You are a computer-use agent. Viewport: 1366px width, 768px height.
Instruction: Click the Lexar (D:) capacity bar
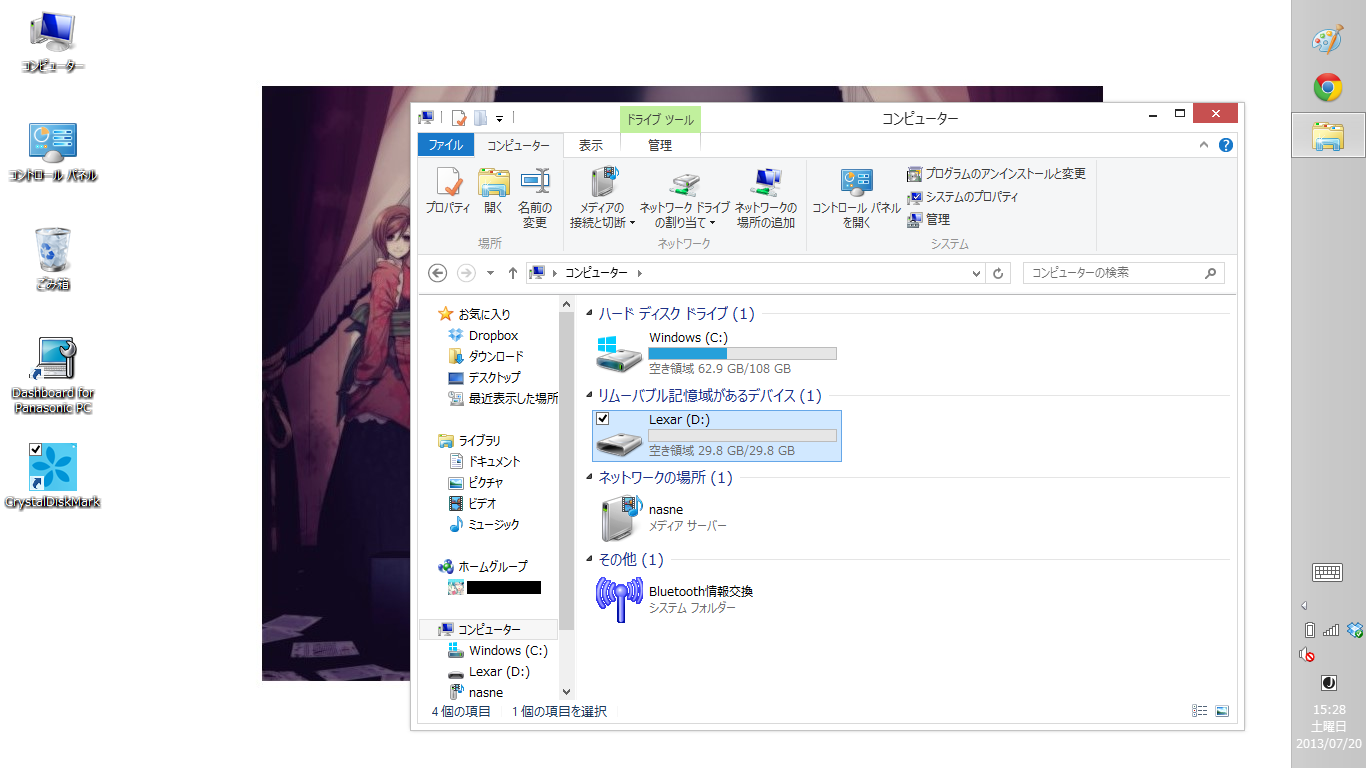(742, 435)
